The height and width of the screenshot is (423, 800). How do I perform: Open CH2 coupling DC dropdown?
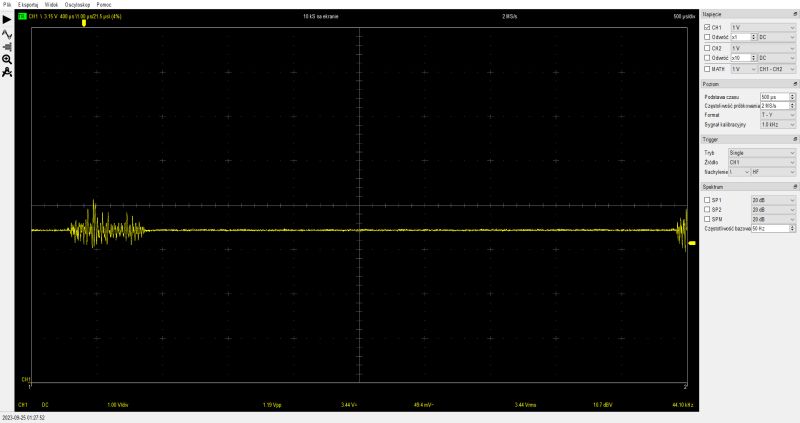[777, 58]
